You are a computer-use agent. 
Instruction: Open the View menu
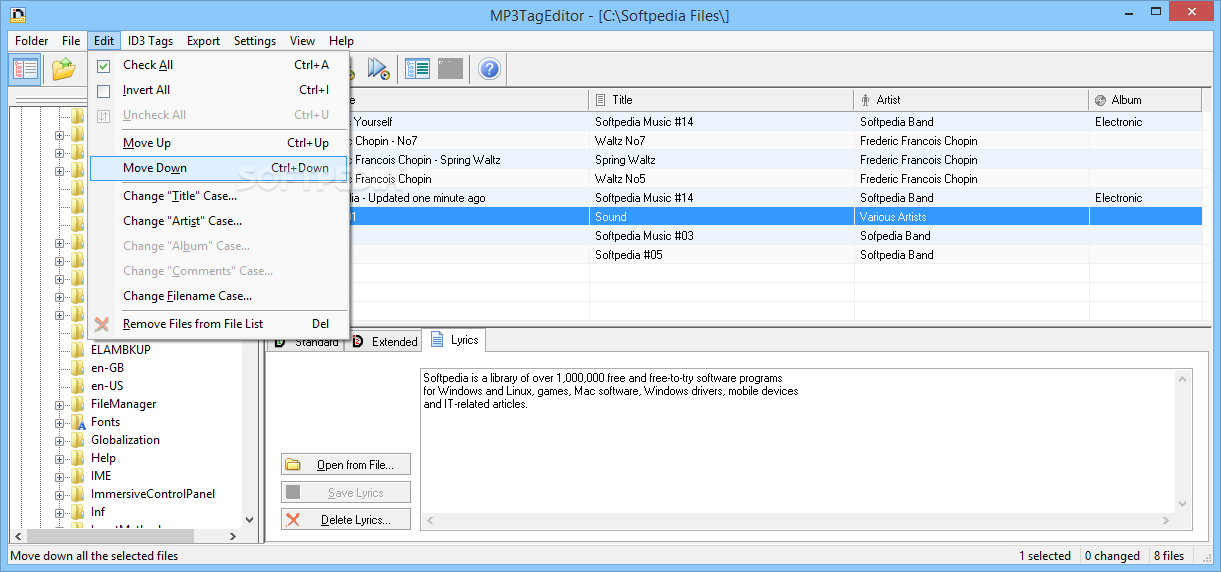[x=302, y=41]
